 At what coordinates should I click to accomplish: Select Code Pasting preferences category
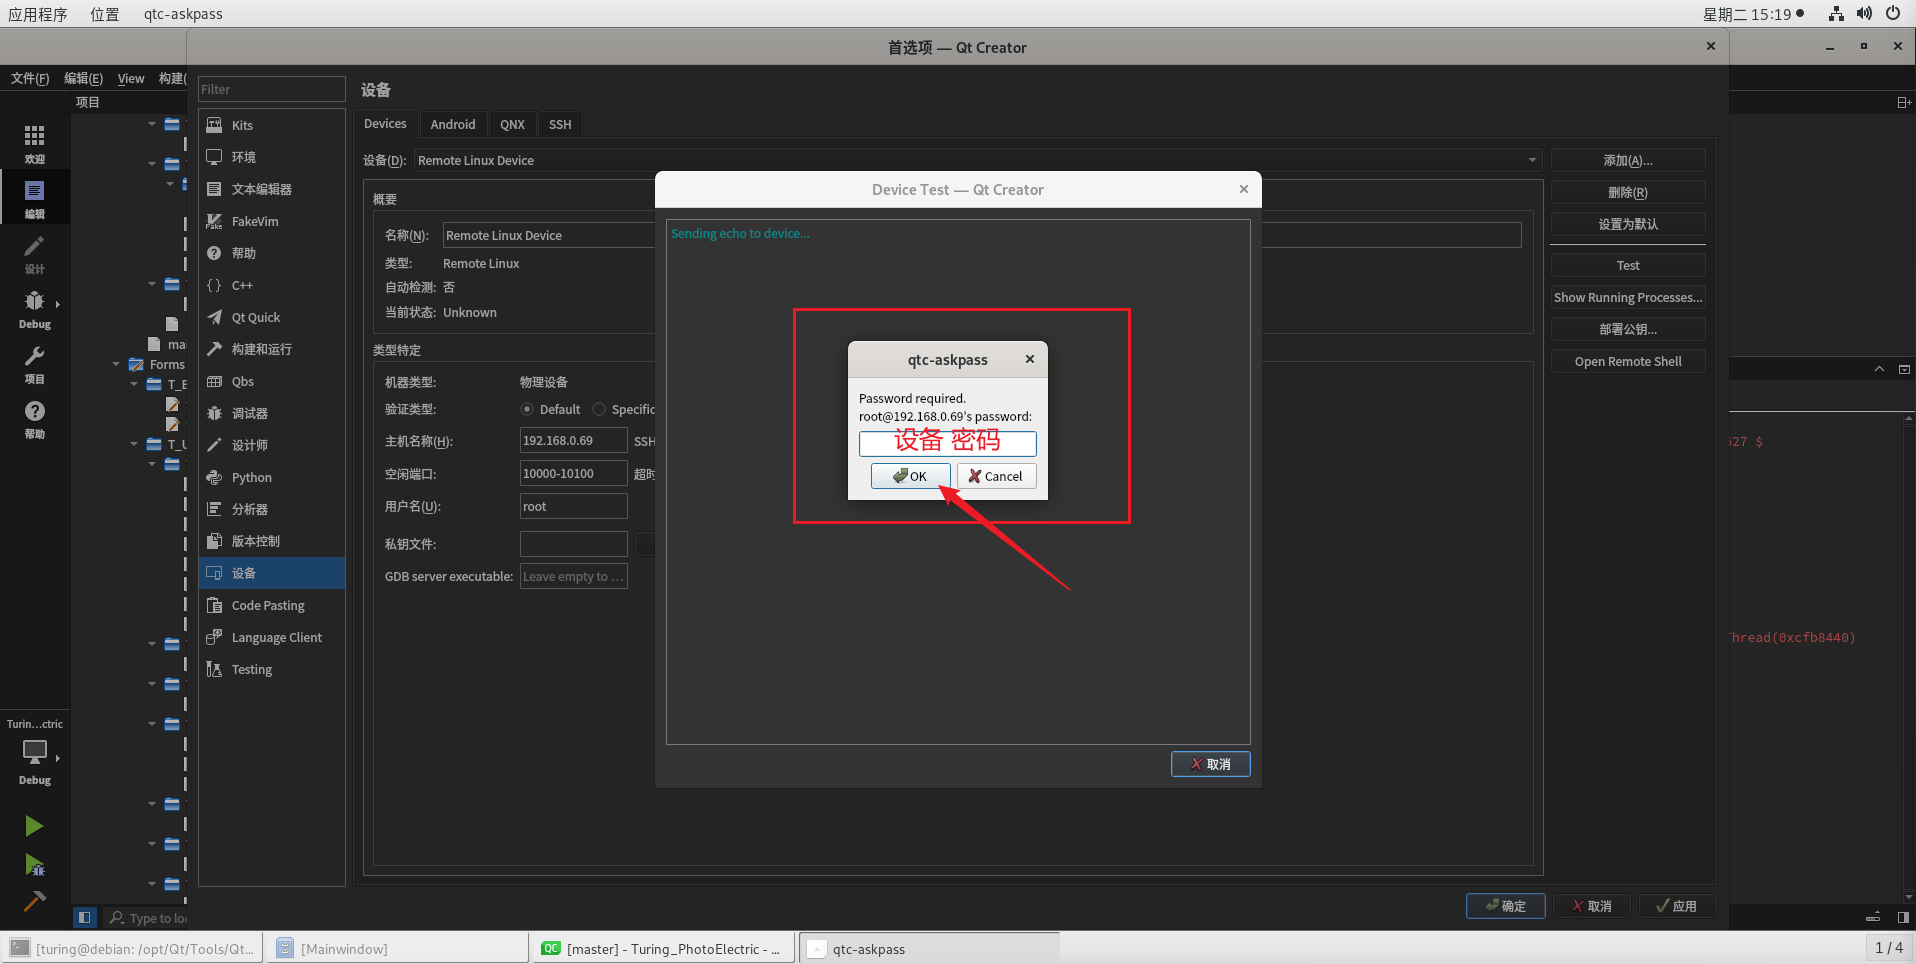coord(272,605)
